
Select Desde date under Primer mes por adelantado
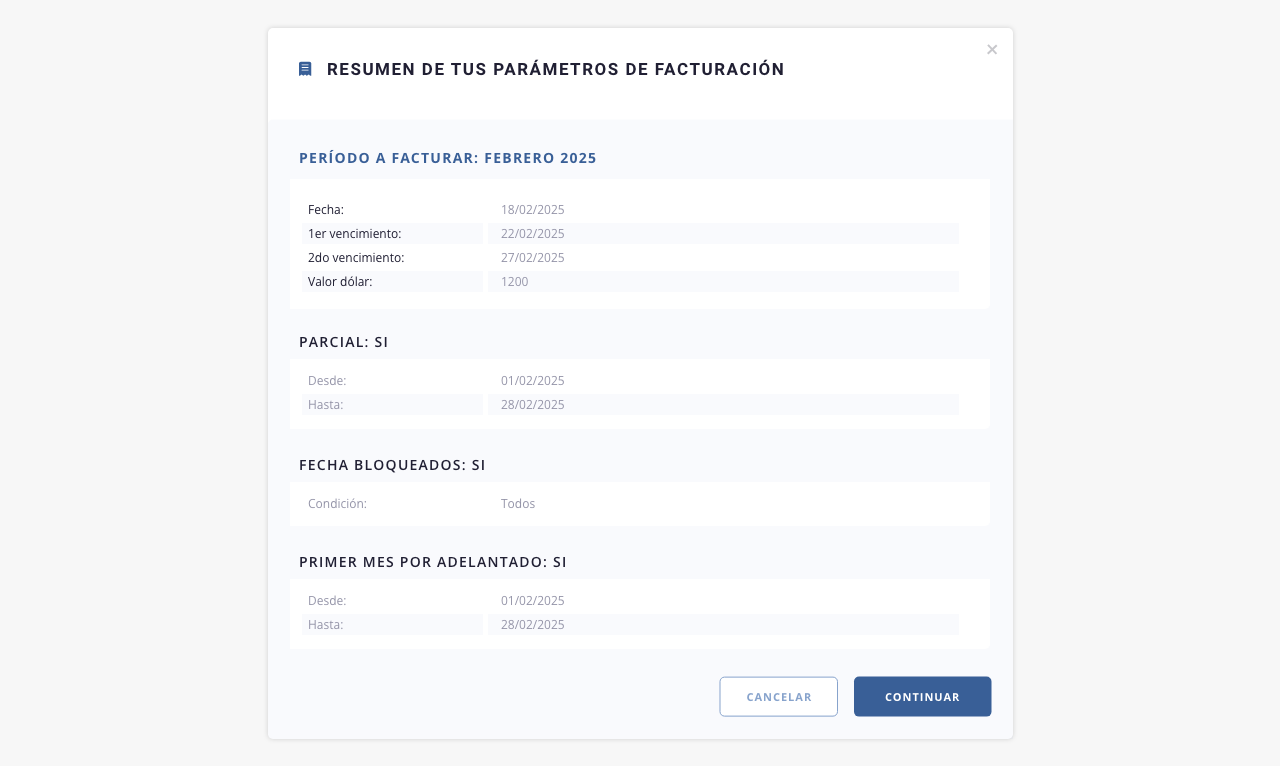(x=533, y=601)
